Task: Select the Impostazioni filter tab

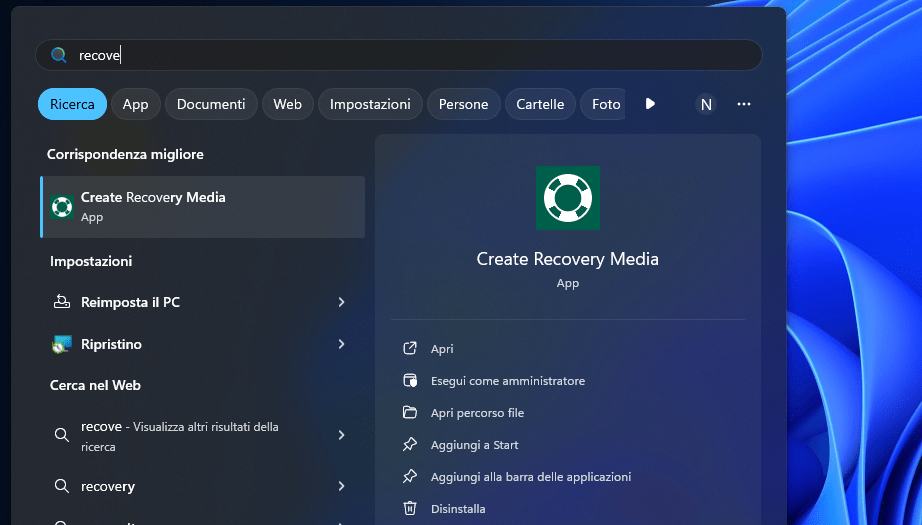Action: [x=370, y=104]
